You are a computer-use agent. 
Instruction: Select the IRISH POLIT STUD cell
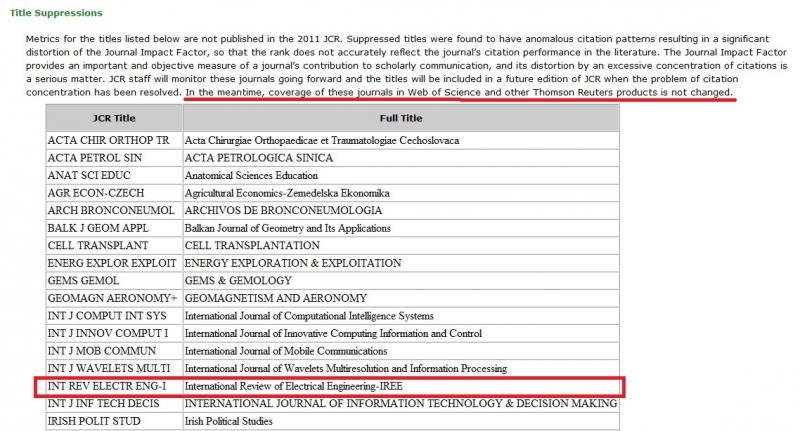[114, 421]
